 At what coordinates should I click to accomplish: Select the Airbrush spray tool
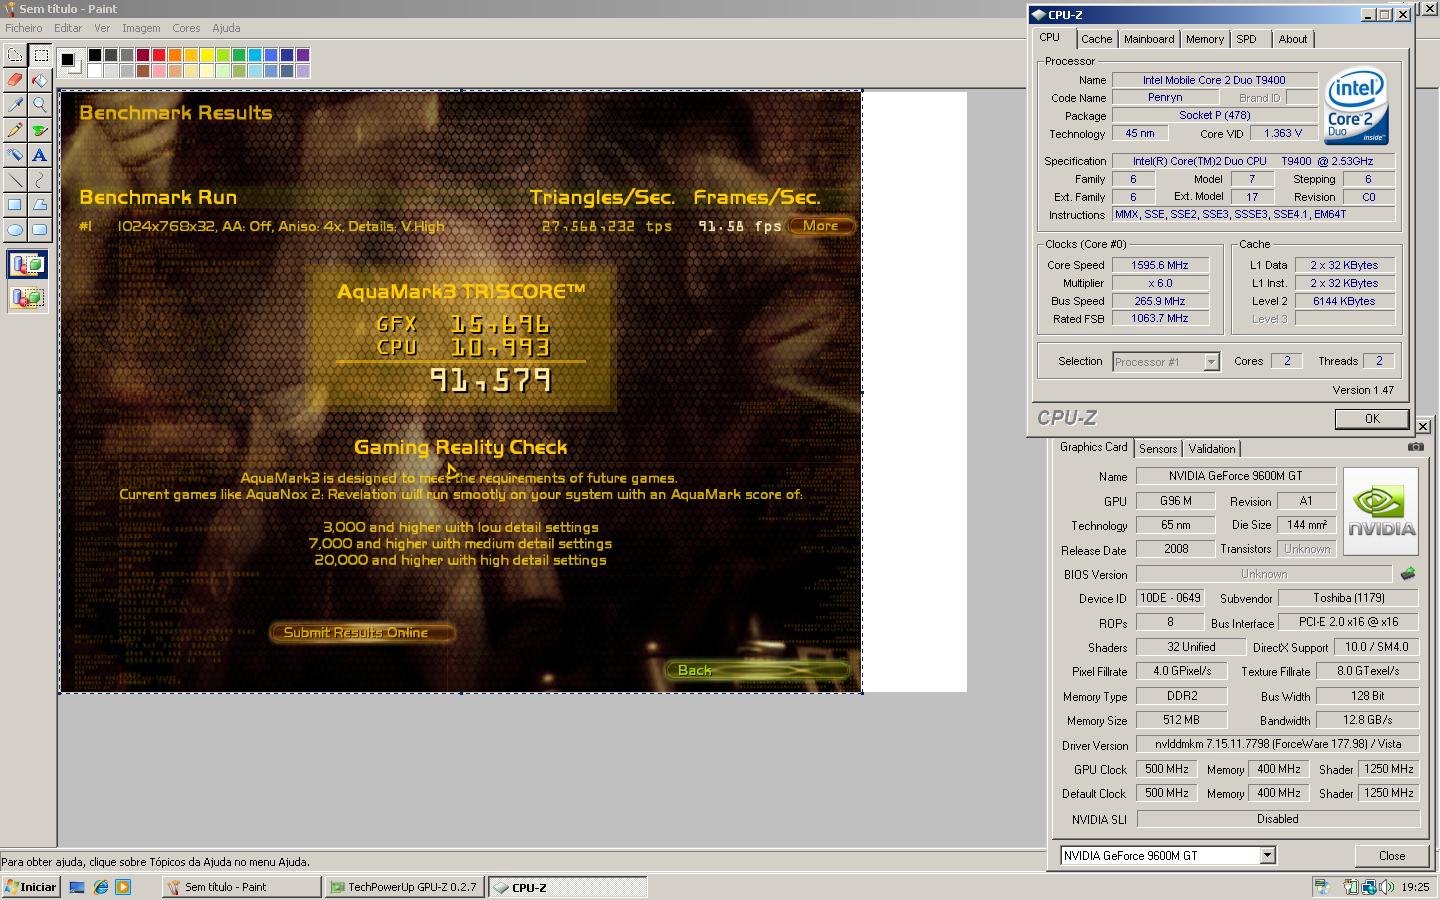click(15, 155)
